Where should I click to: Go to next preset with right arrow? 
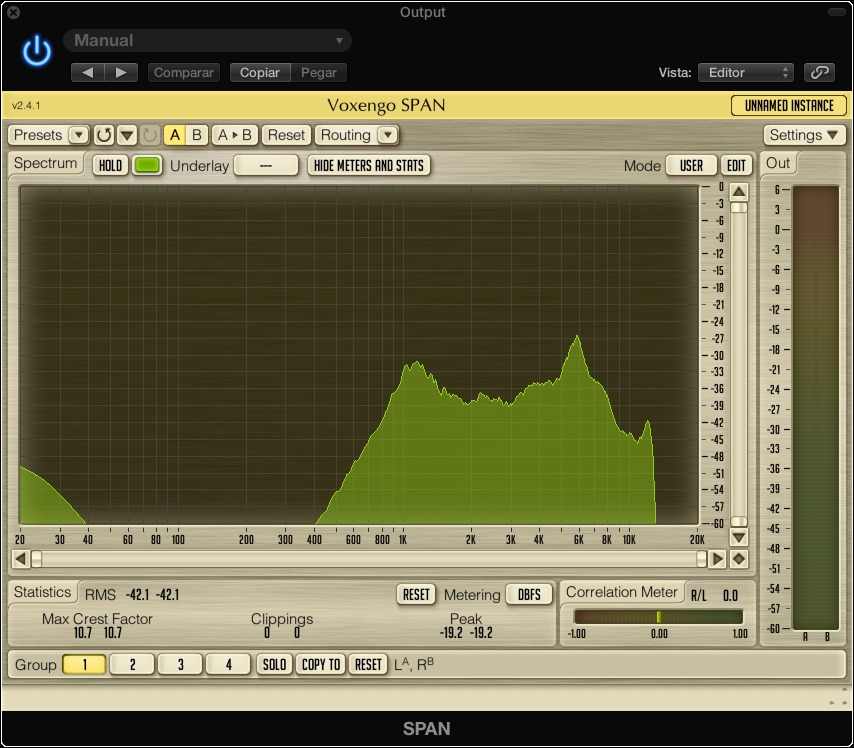(x=121, y=72)
